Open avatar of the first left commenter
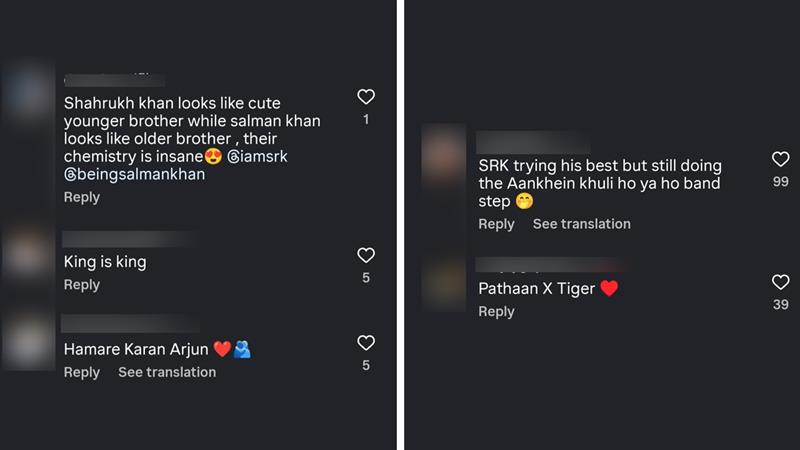The height and width of the screenshot is (450, 800). pos(28,94)
